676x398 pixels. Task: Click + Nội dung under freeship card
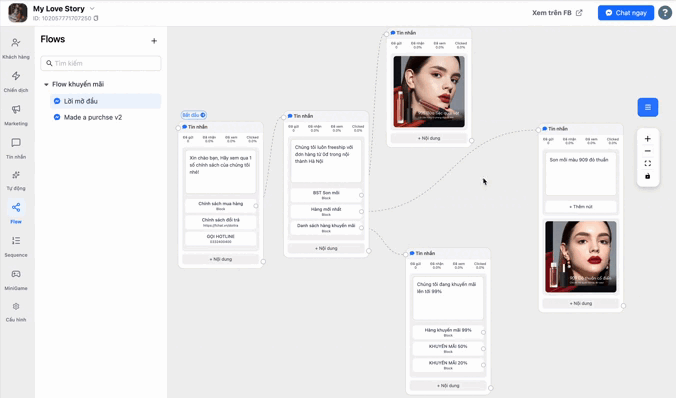click(326, 248)
